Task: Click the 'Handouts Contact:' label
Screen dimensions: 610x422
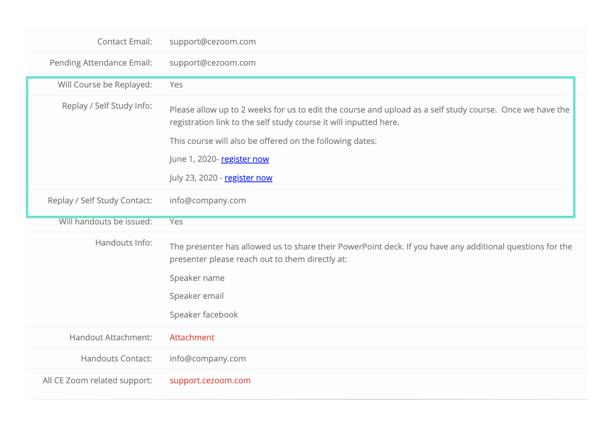Action: tap(116, 358)
